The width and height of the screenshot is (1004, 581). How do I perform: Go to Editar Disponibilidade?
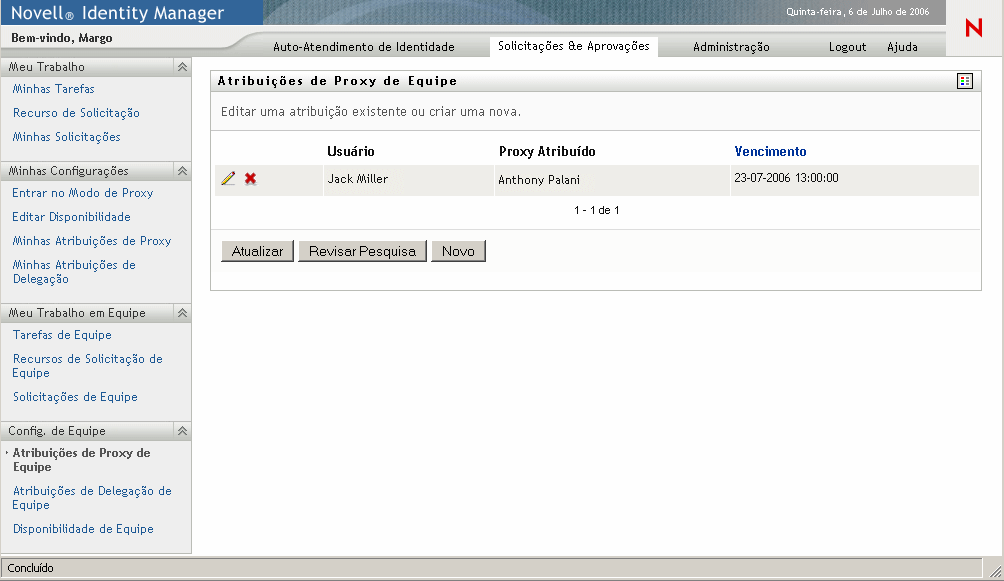[x=72, y=217]
